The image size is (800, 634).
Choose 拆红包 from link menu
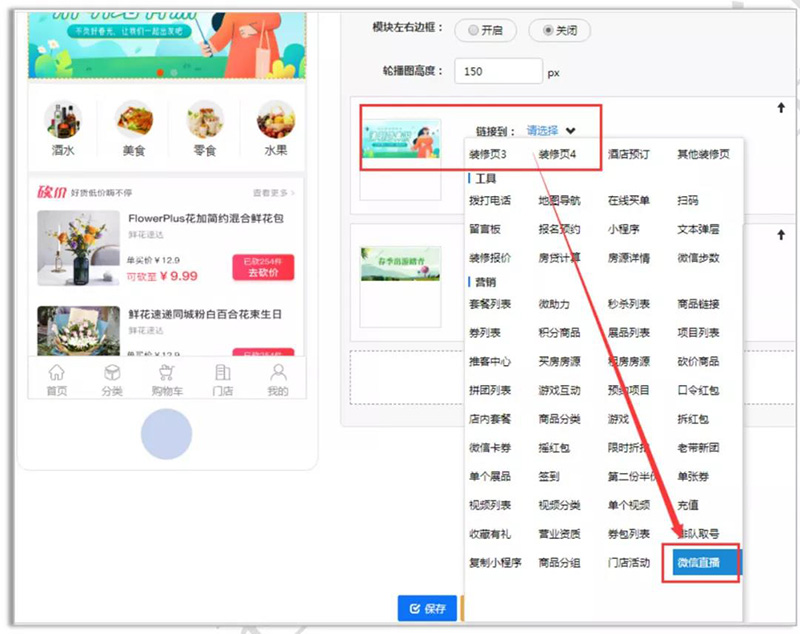[693, 419]
